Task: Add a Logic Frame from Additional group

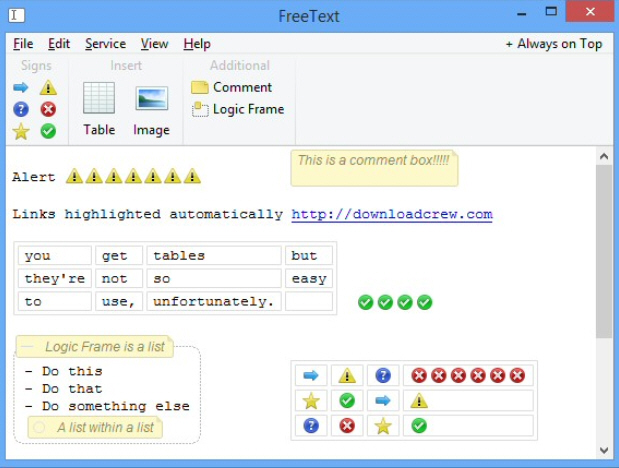Action: (x=238, y=109)
